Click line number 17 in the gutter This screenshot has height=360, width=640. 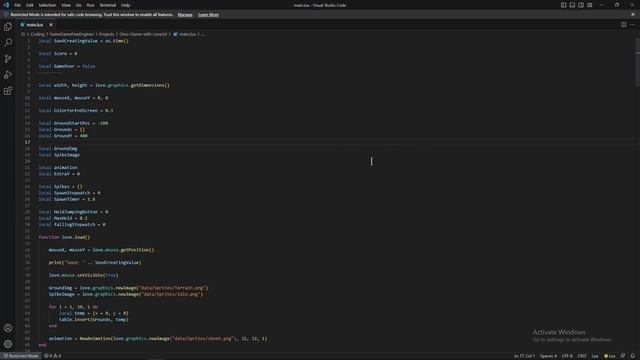tap(27, 142)
